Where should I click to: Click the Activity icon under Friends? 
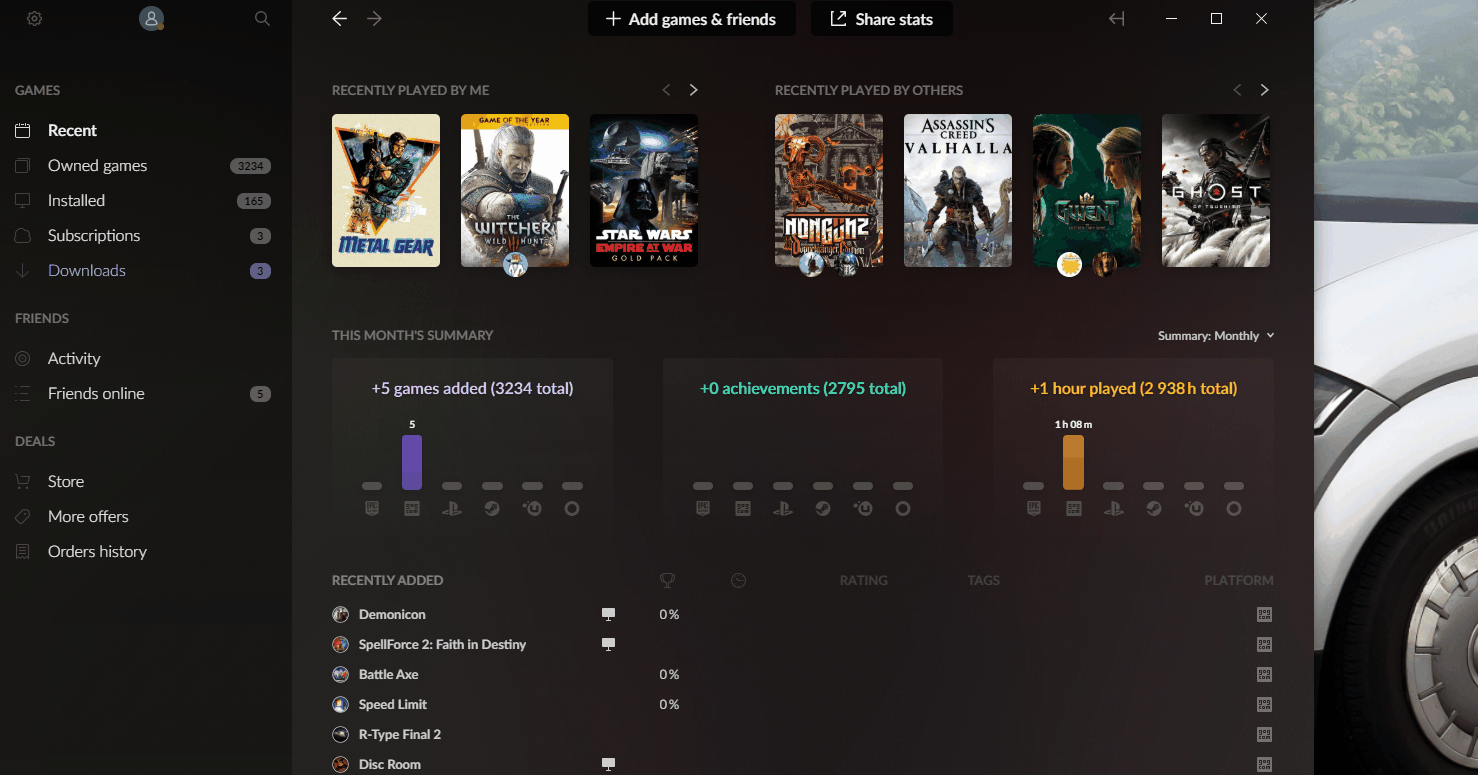click(x=23, y=358)
